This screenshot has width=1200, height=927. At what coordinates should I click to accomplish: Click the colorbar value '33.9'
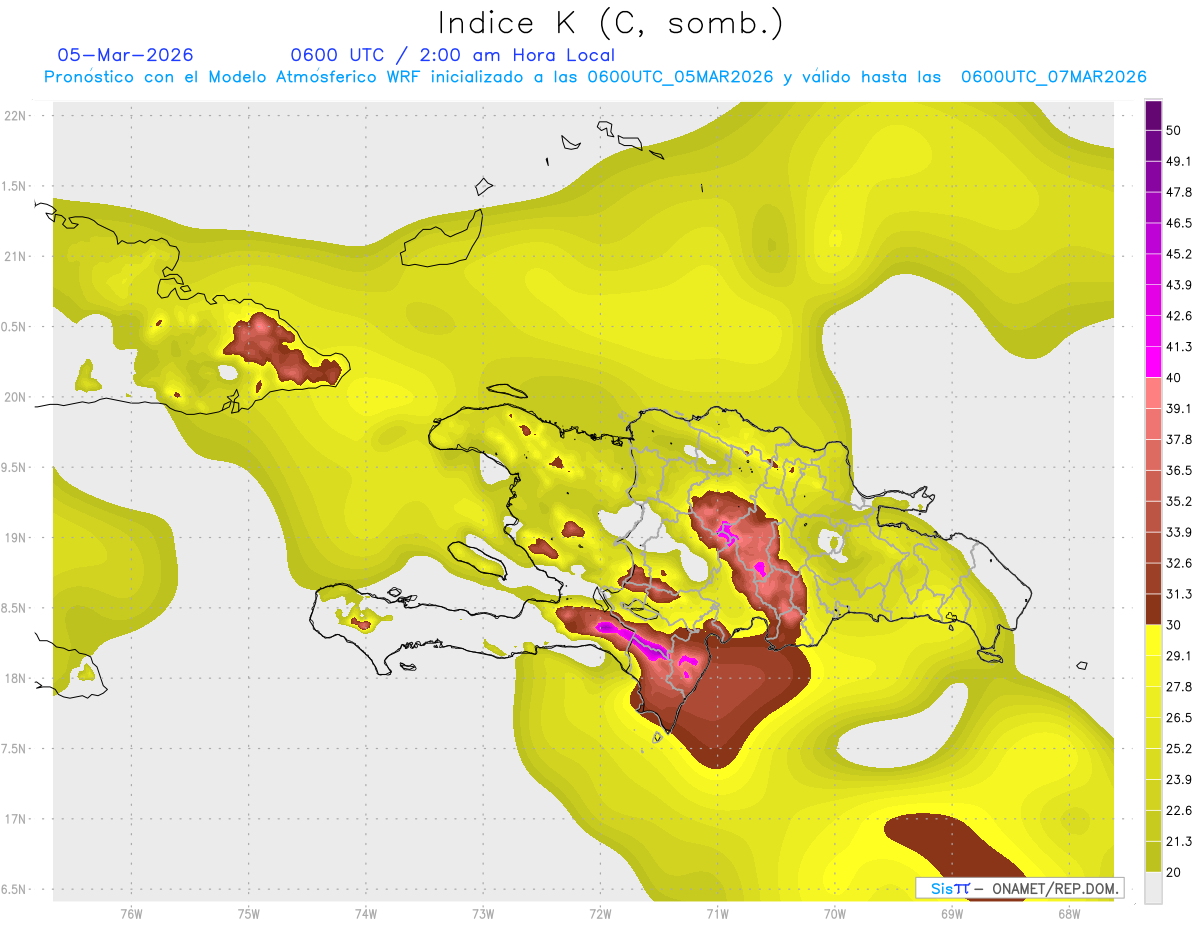[x=1179, y=532]
